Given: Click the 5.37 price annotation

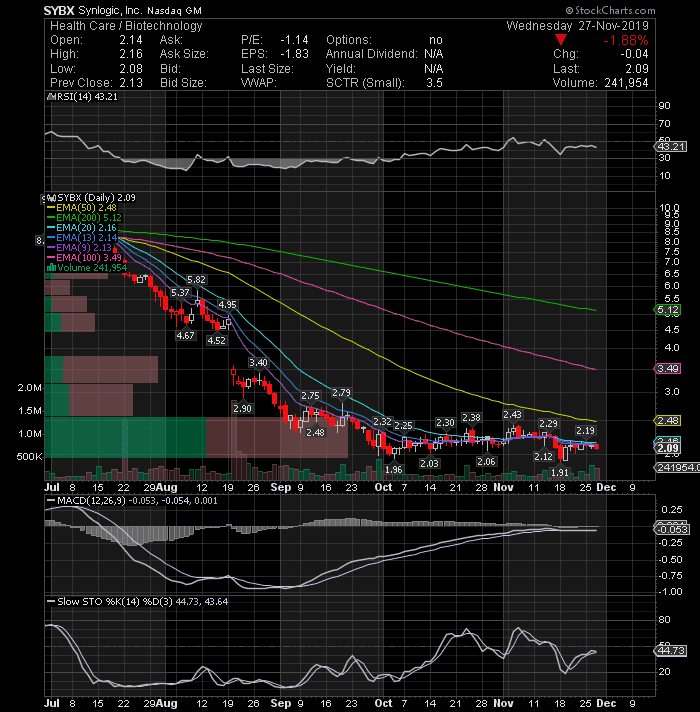Looking at the screenshot, I should [x=180, y=293].
